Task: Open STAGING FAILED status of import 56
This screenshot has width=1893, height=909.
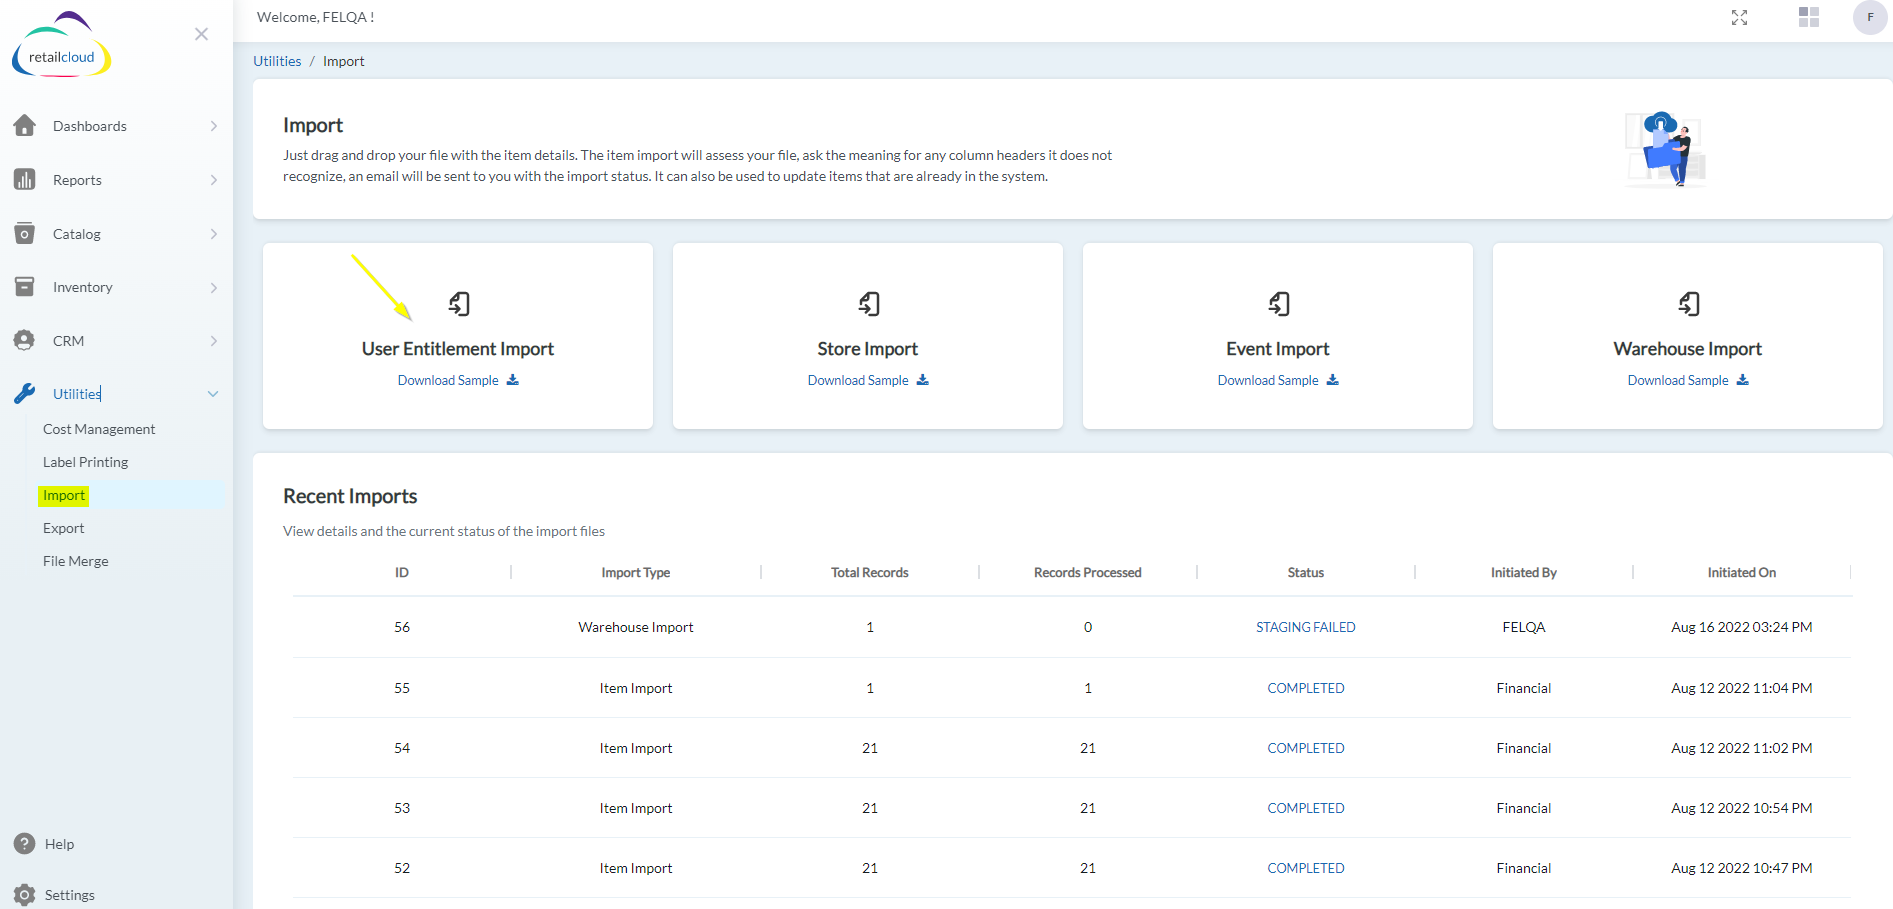Action: (x=1306, y=627)
